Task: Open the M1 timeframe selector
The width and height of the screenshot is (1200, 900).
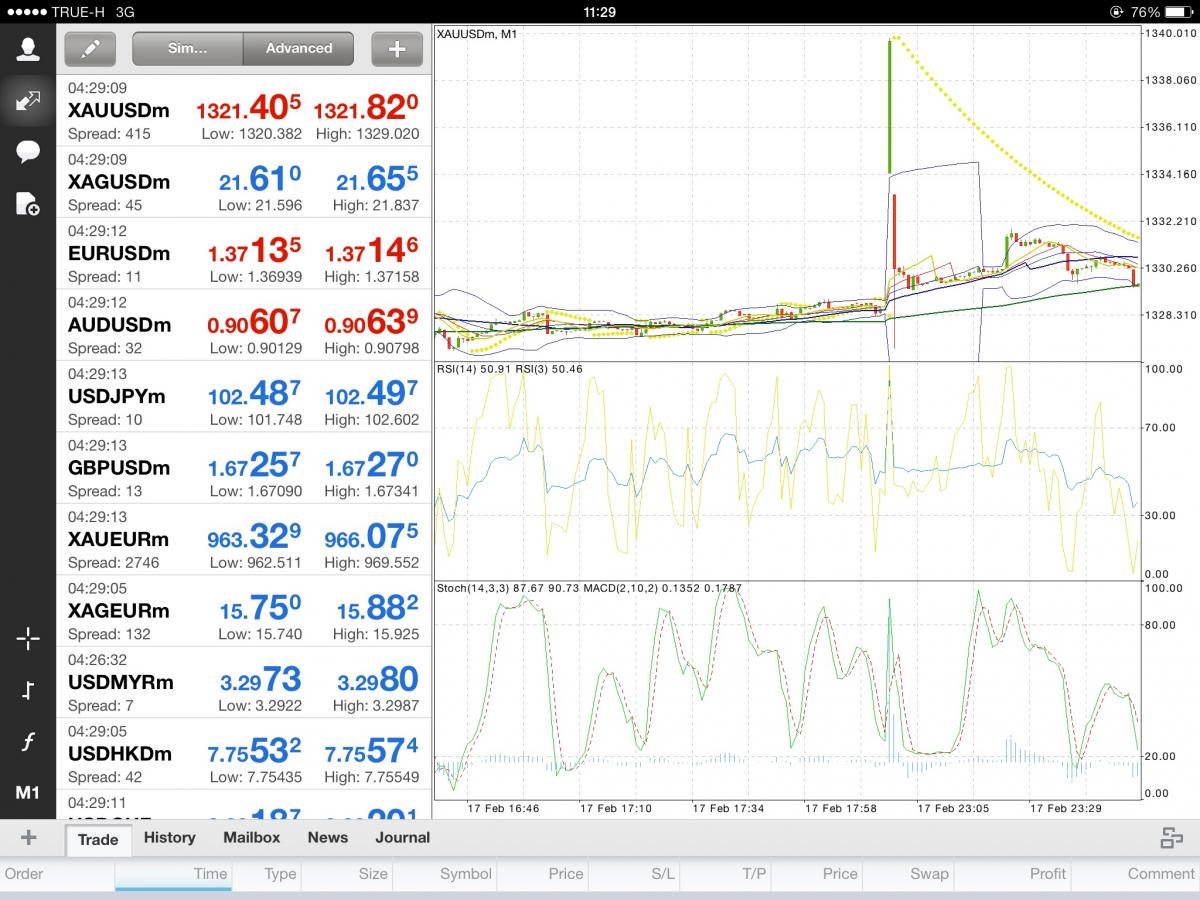Action: [28, 793]
